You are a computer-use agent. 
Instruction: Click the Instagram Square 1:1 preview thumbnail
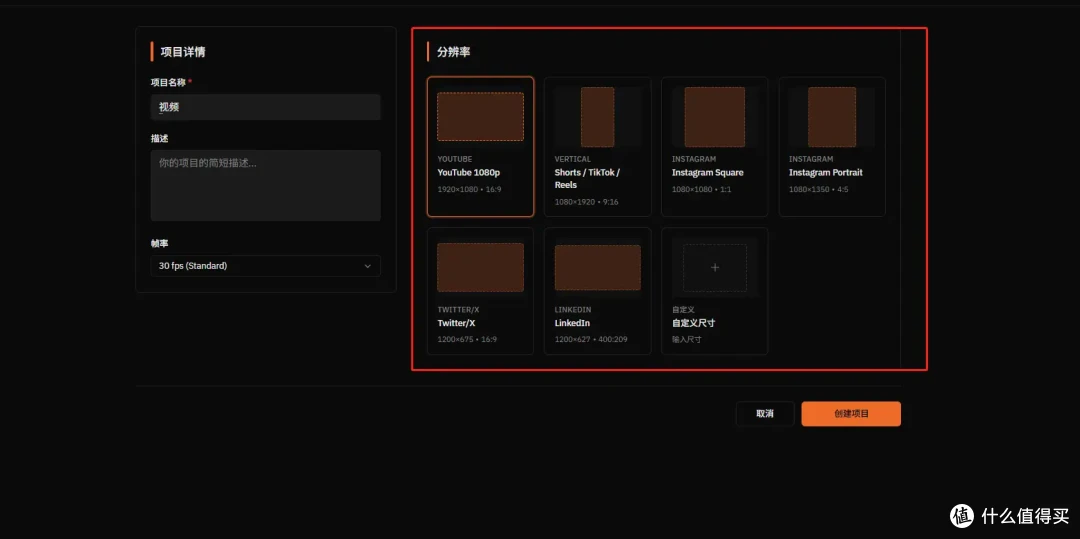[x=714, y=117]
